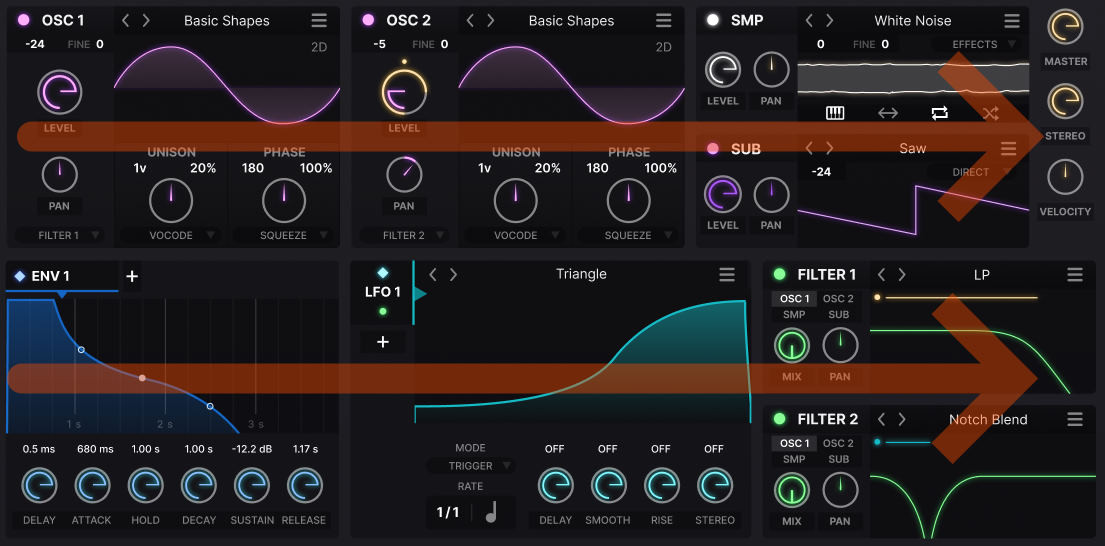
Task: Click the sampler keyboard keytrack icon
Action: (x=835, y=113)
